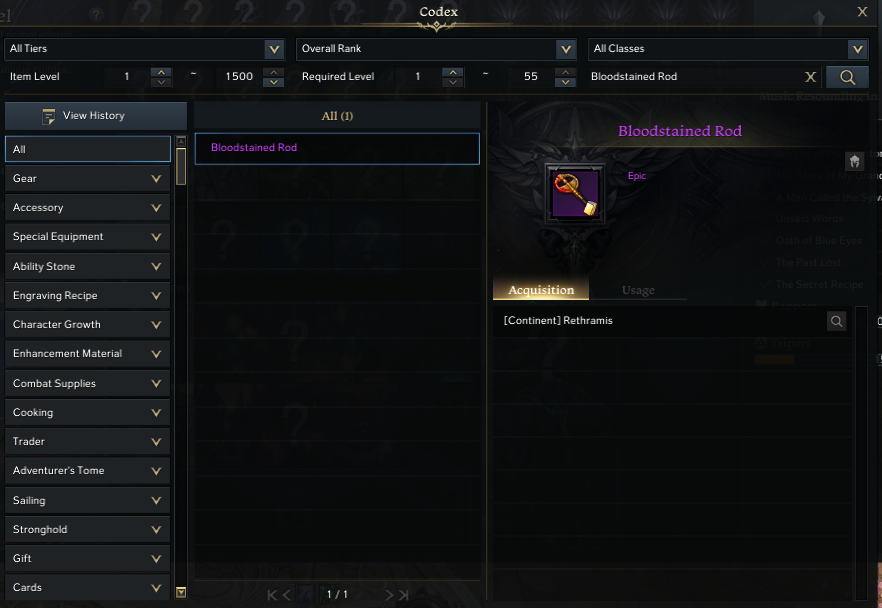Select the Acquisition tab
Screen dimensions: 882x608
click(541, 290)
